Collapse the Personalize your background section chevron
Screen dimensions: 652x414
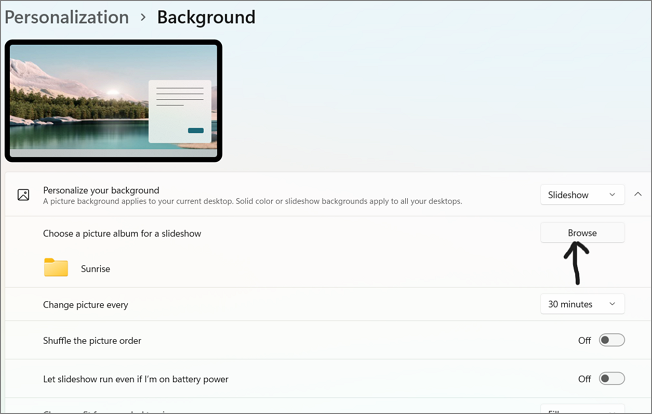638,194
